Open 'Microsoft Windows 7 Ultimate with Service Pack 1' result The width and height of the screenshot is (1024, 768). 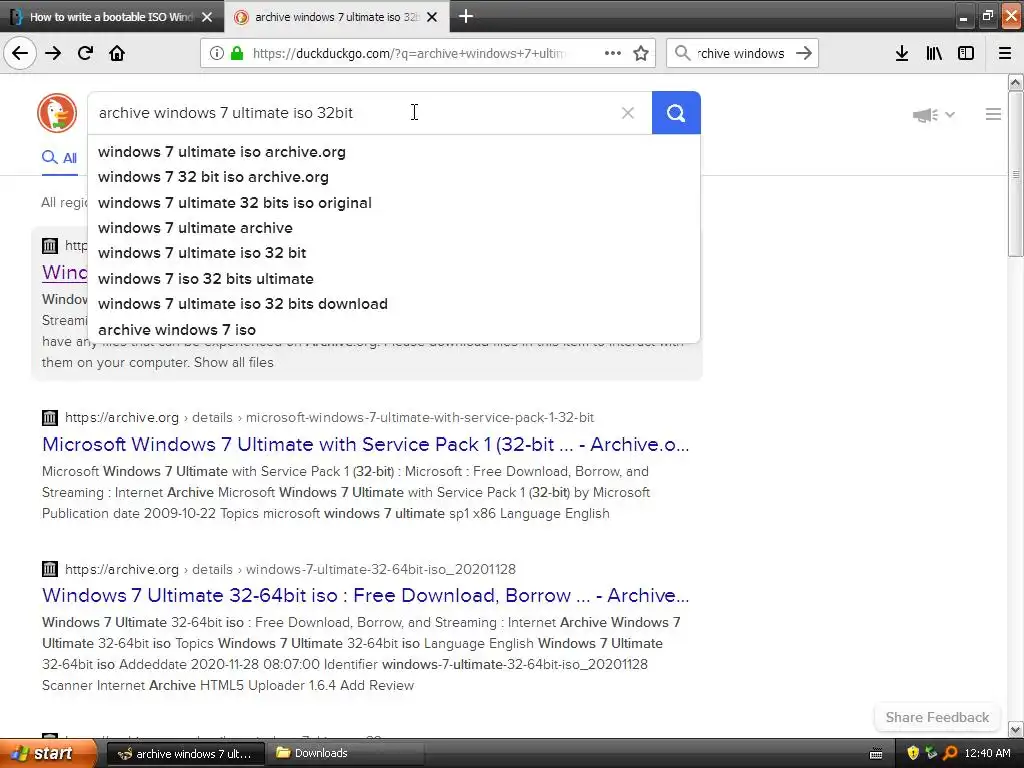coord(366,445)
